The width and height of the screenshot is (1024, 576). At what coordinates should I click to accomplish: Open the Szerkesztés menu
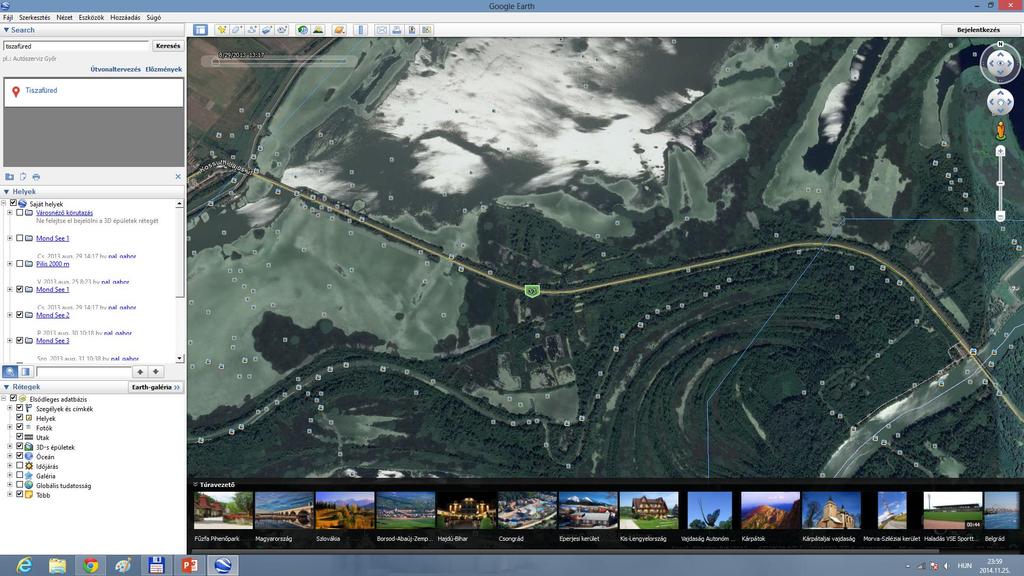point(35,18)
